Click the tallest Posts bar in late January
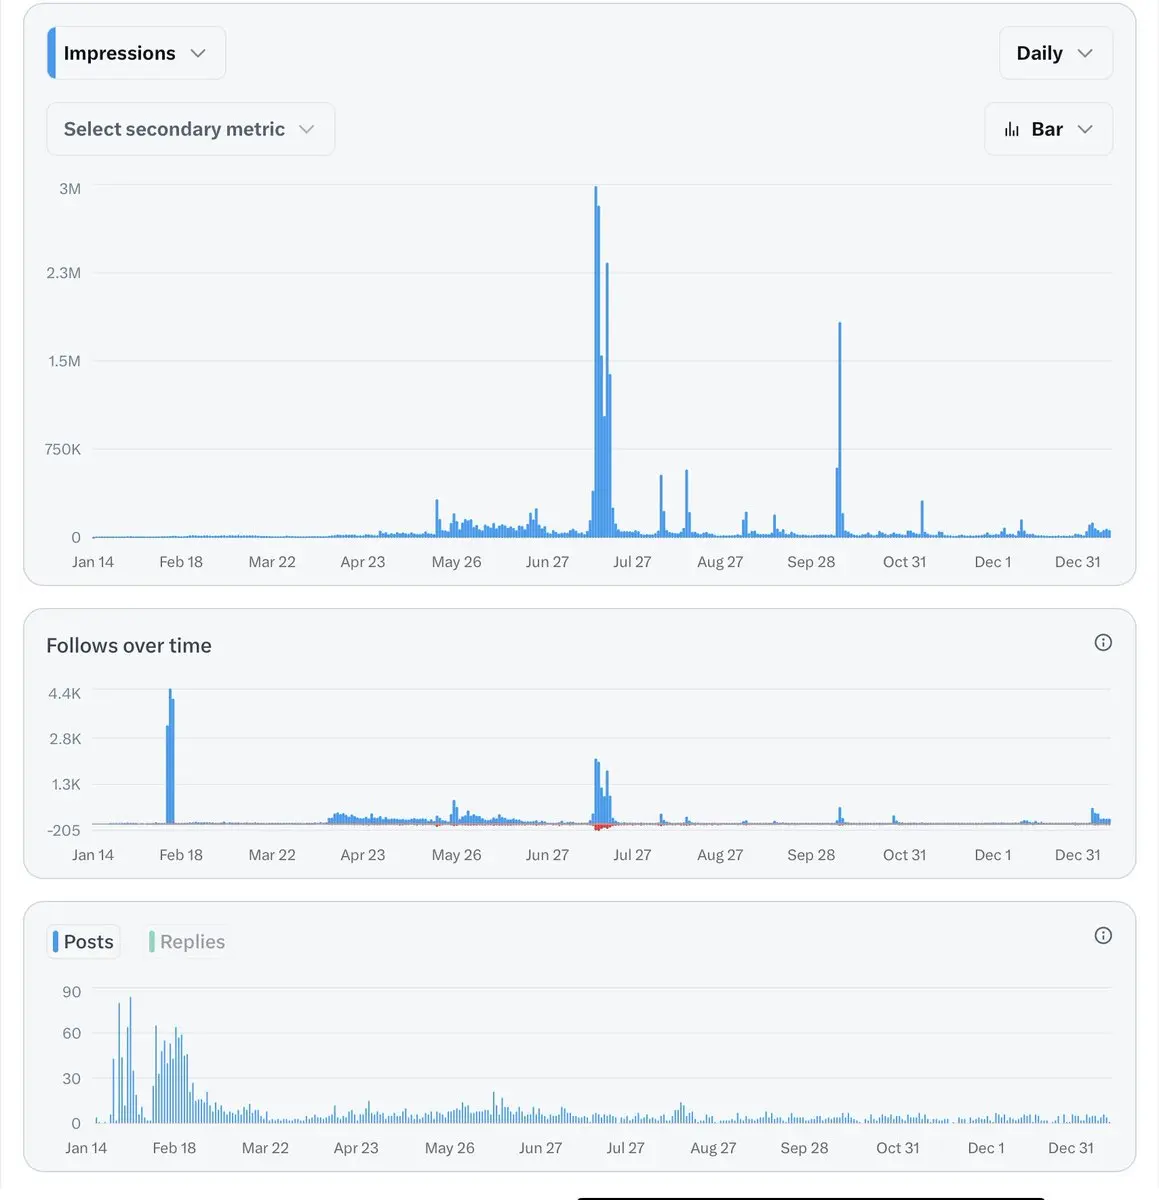This screenshot has height=1200, width=1159. (x=130, y=1060)
